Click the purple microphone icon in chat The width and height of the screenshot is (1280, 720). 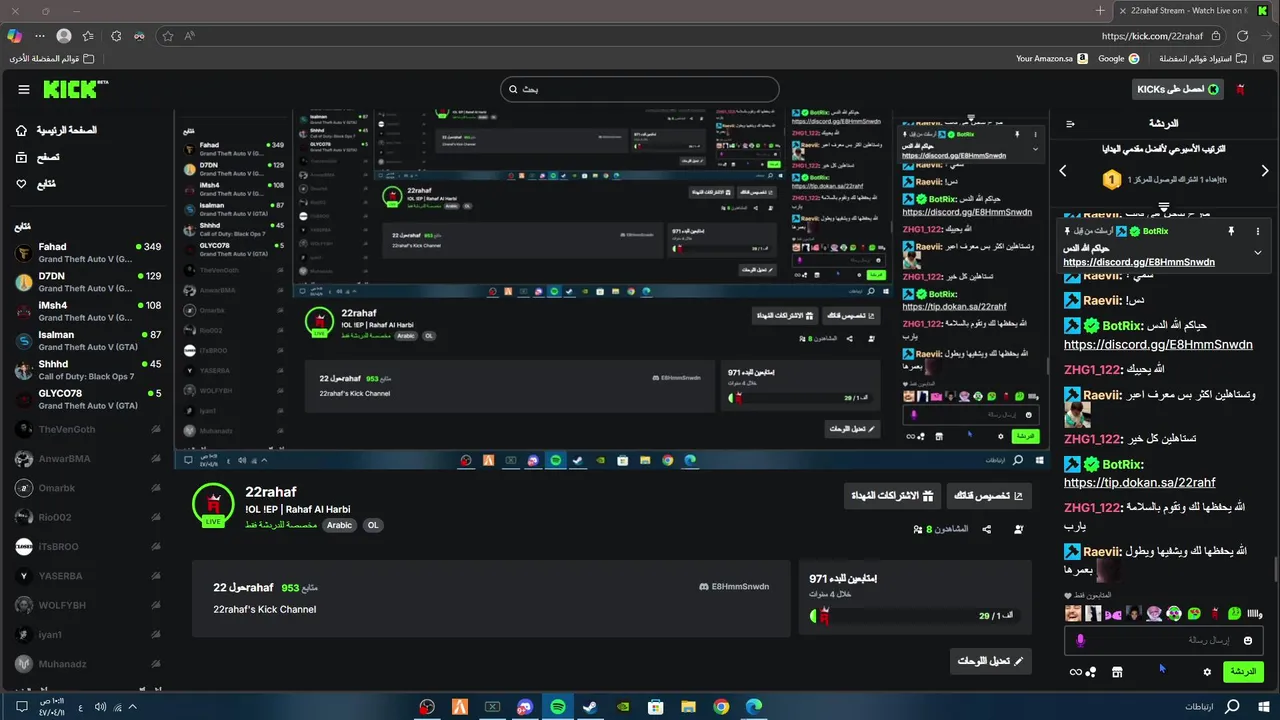pos(1081,640)
